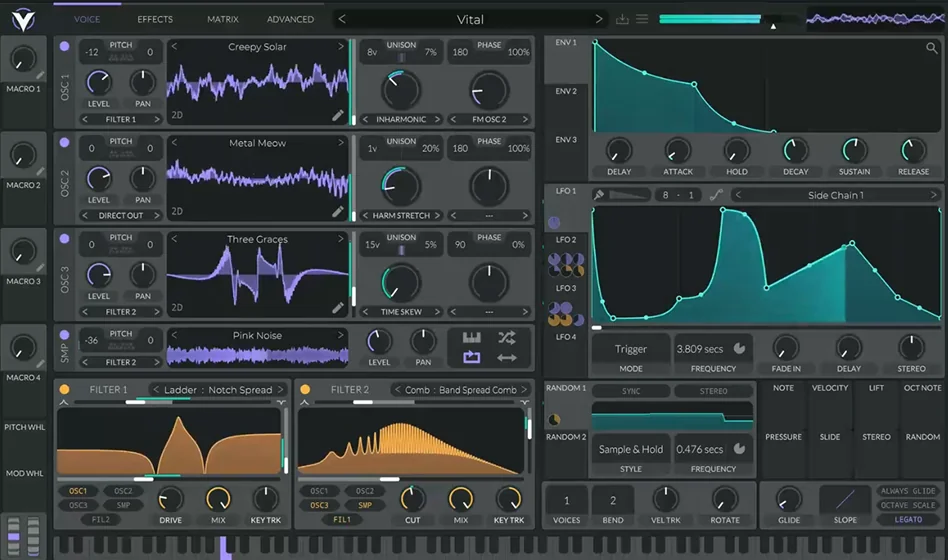Toggle the LEGATO option
The height and width of the screenshot is (560, 948).
pyautogui.click(x=908, y=519)
